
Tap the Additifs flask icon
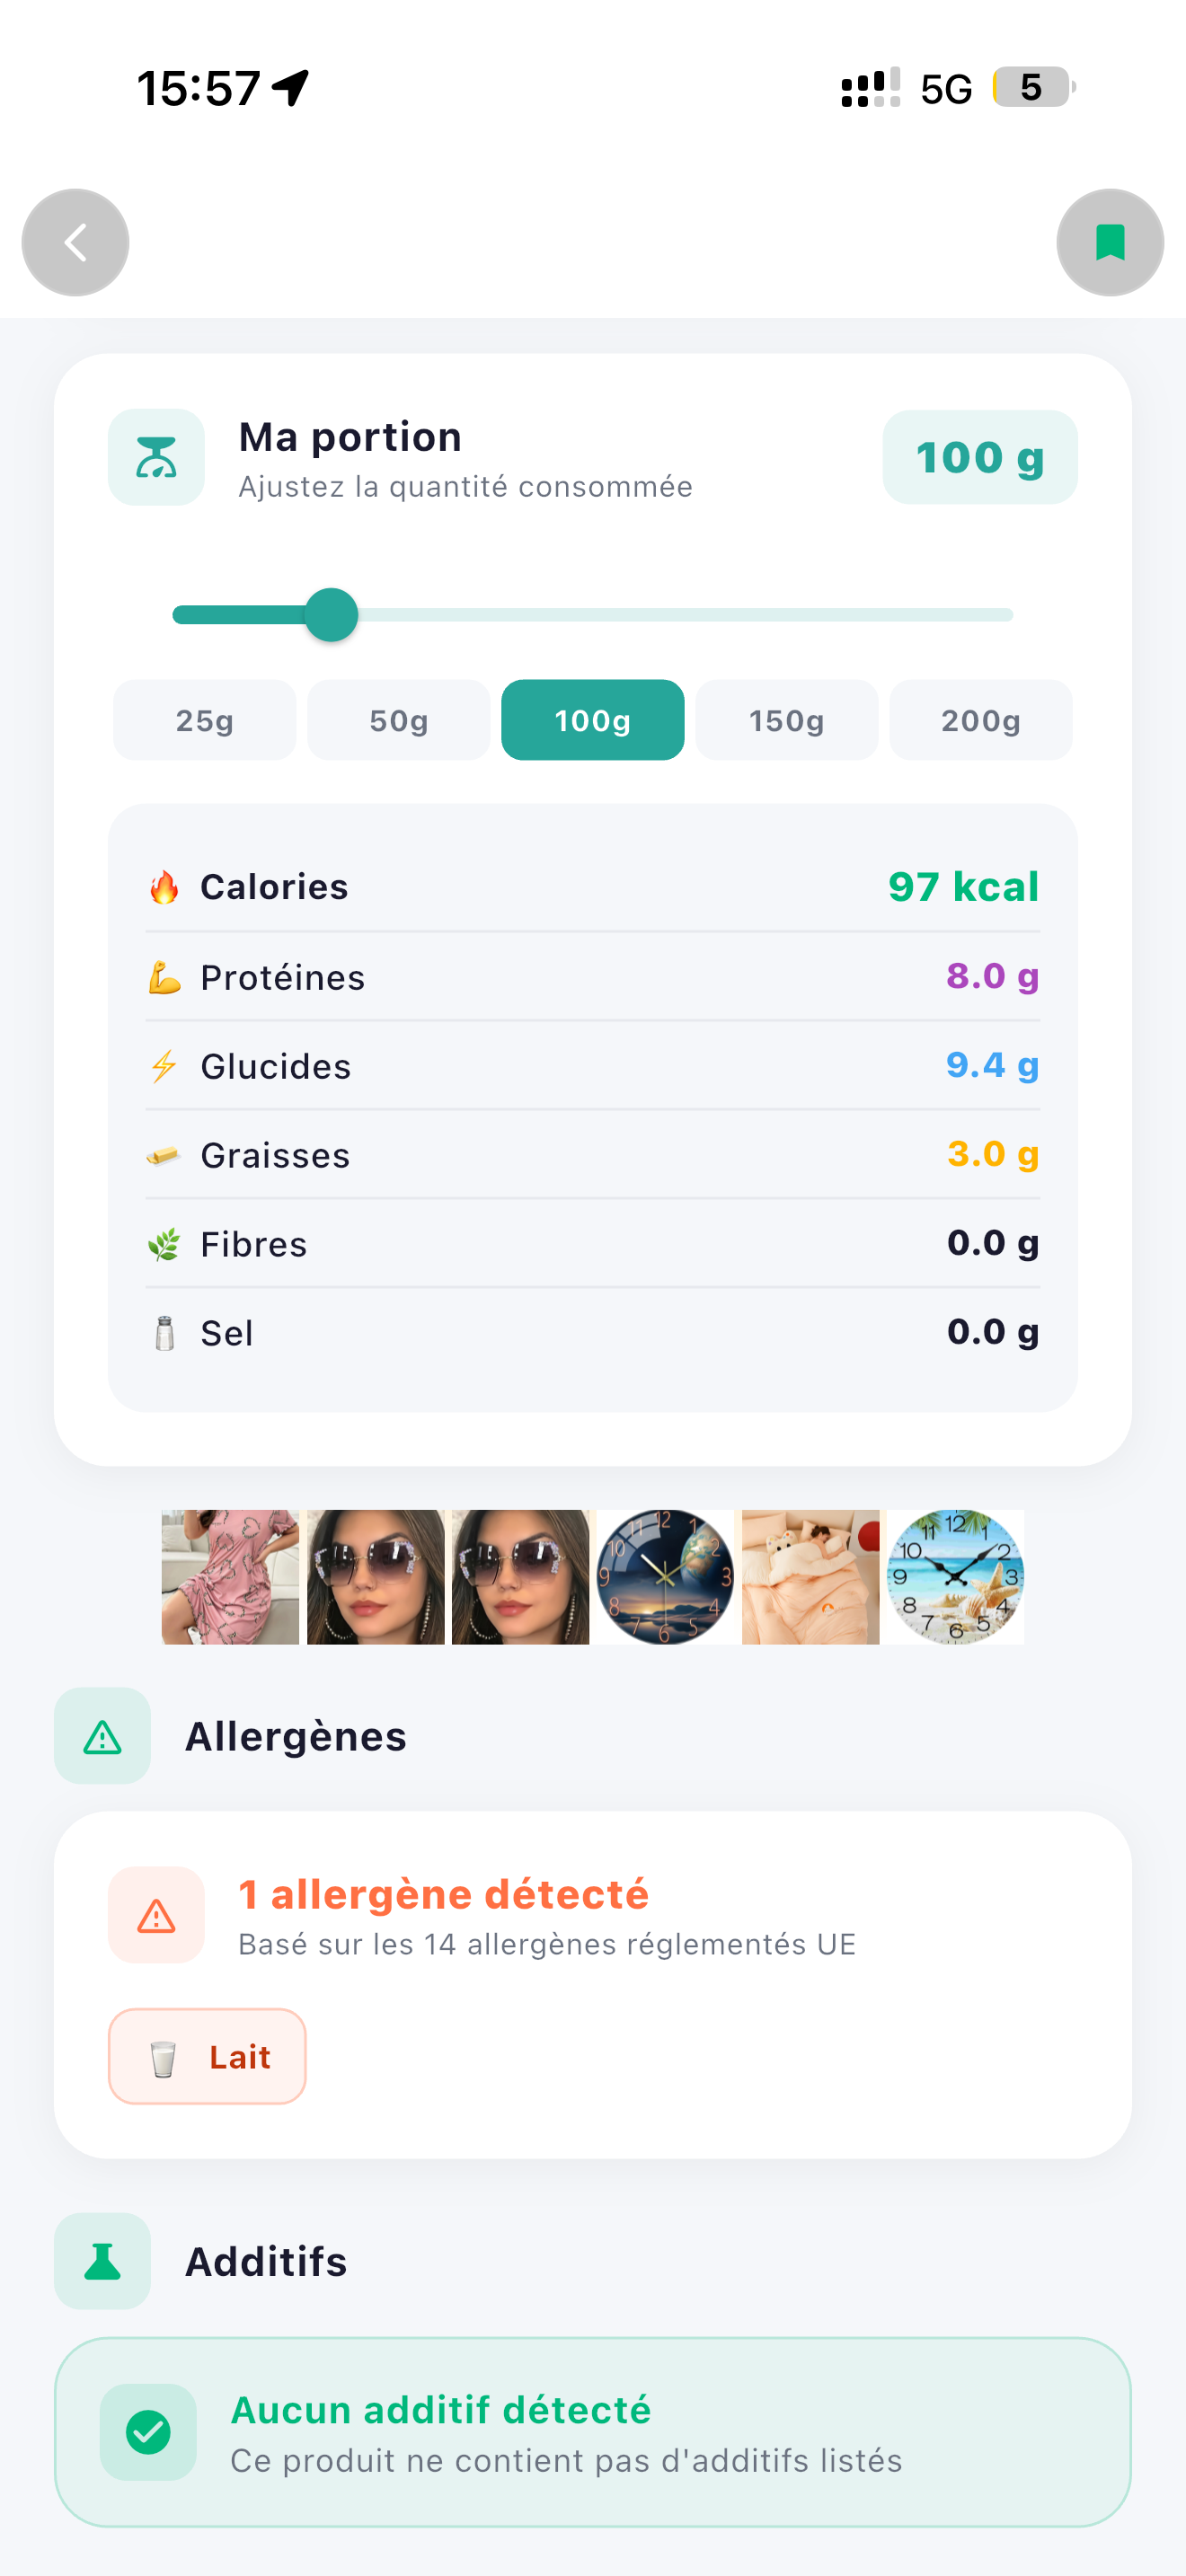102,2261
